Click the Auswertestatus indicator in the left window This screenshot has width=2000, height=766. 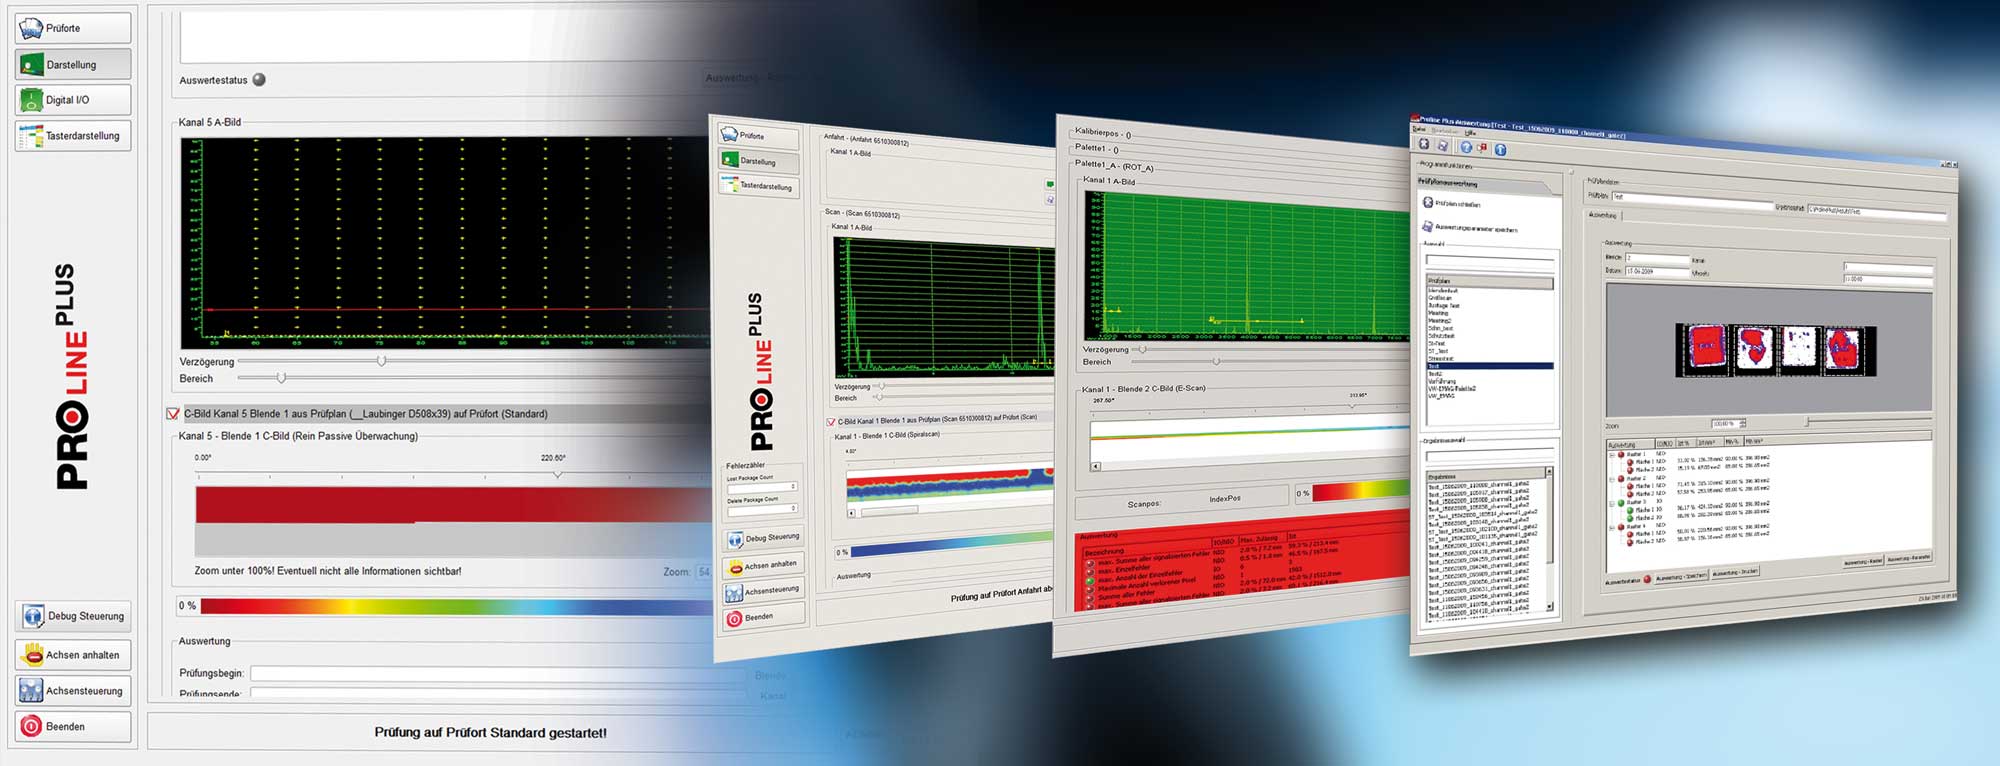(x=259, y=80)
